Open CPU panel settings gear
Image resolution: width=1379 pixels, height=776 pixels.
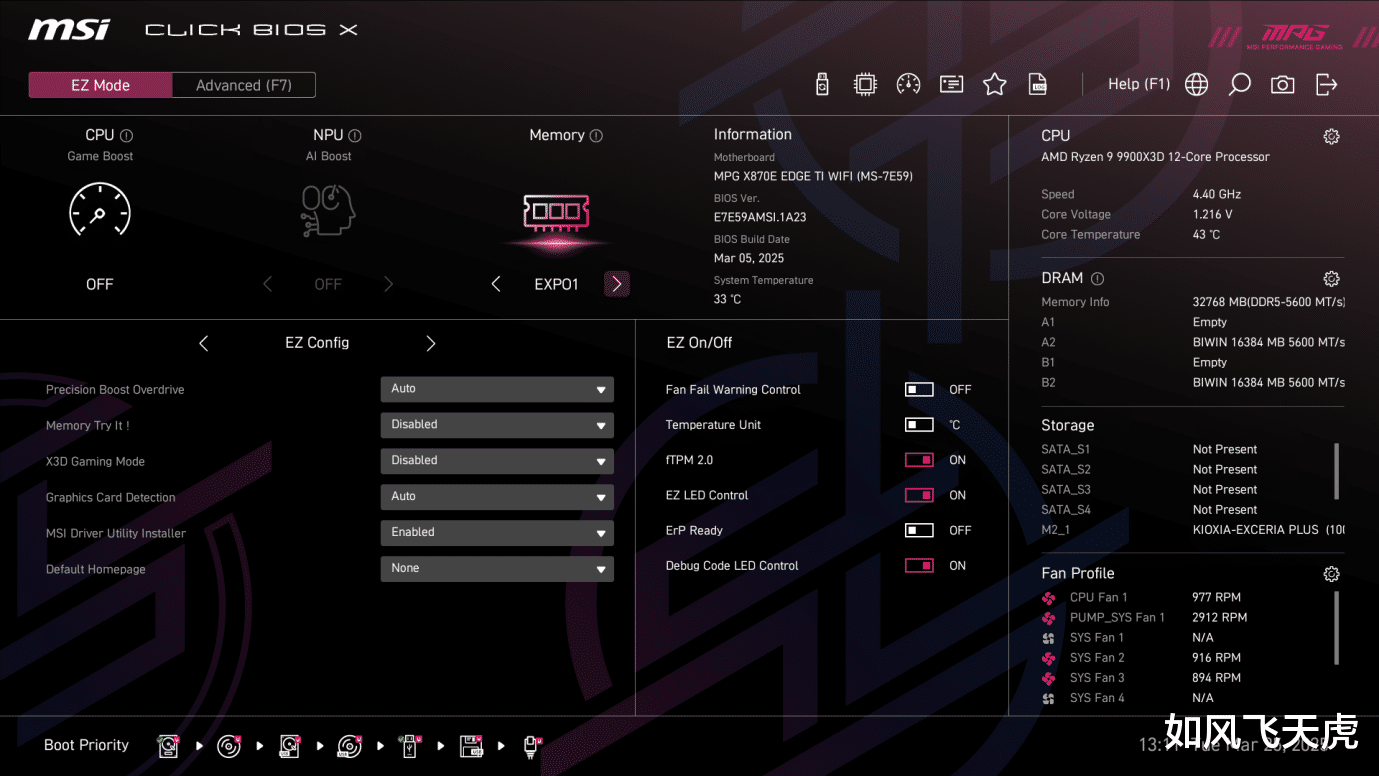point(1331,137)
